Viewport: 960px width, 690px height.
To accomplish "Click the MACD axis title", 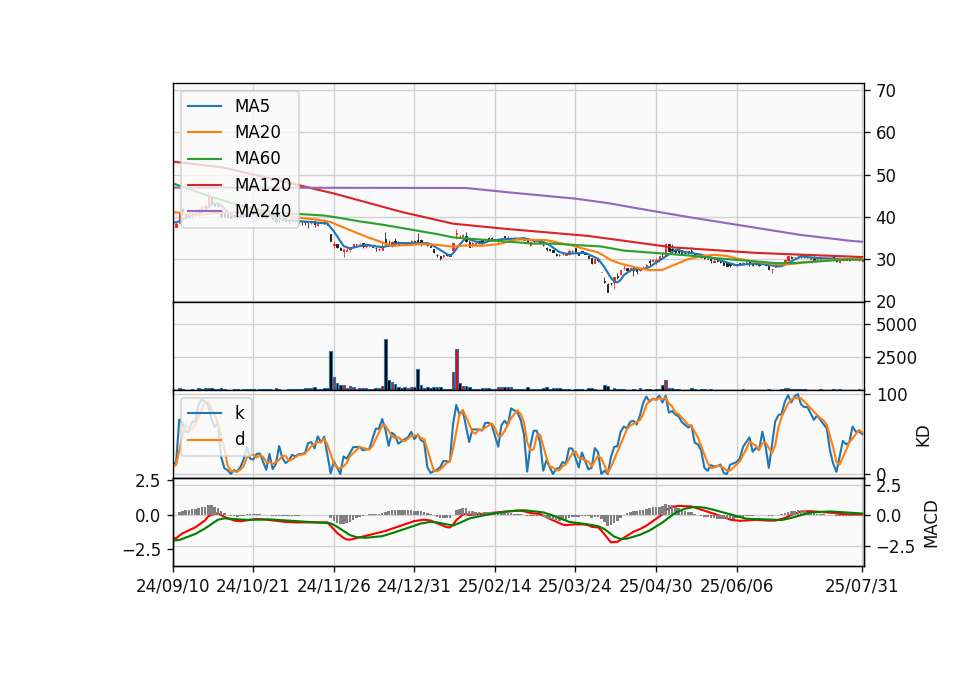I will 930,524.
